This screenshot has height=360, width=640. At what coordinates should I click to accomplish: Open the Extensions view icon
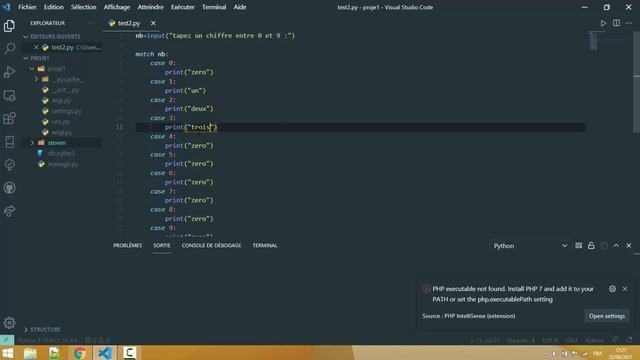pos(9,118)
